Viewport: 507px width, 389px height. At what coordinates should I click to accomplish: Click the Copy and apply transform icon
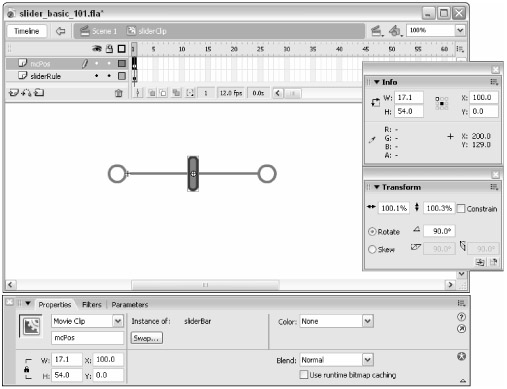click(480, 262)
